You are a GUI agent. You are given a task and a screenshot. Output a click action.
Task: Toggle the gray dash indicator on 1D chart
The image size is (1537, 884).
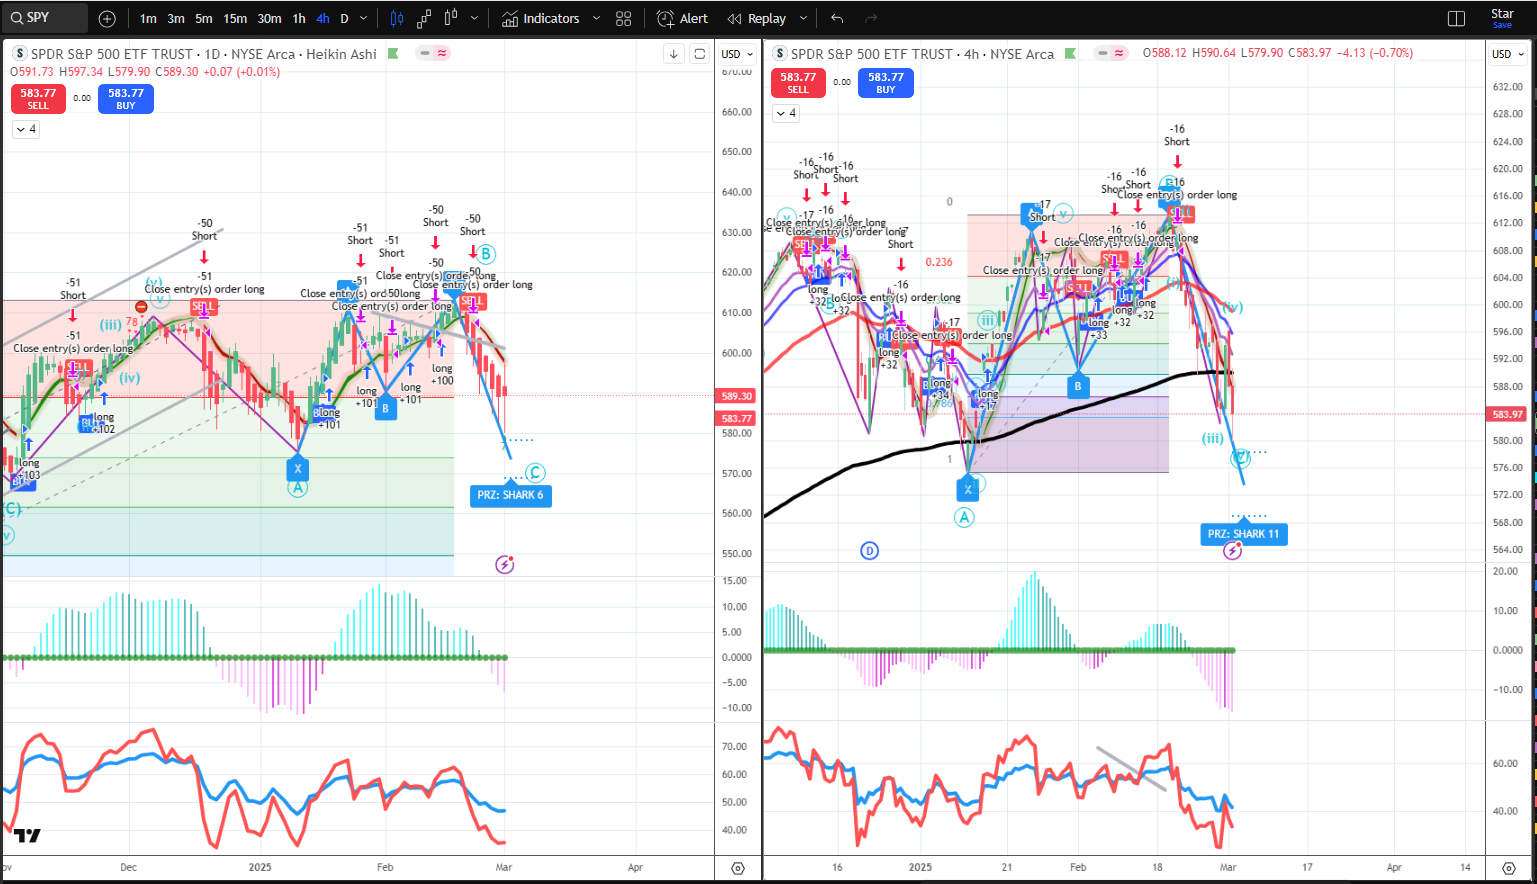pyautogui.click(x=426, y=53)
